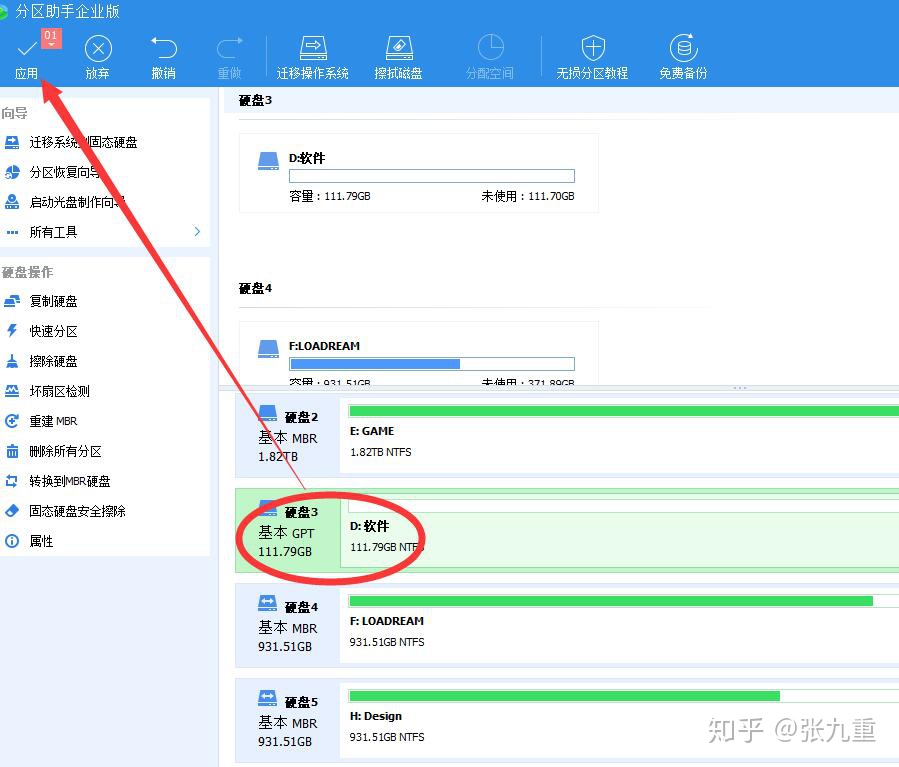The width and height of the screenshot is (899, 767).
Task: Open 坏扇区检测 bad sector scan
Action: pyautogui.click(x=62, y=391)
